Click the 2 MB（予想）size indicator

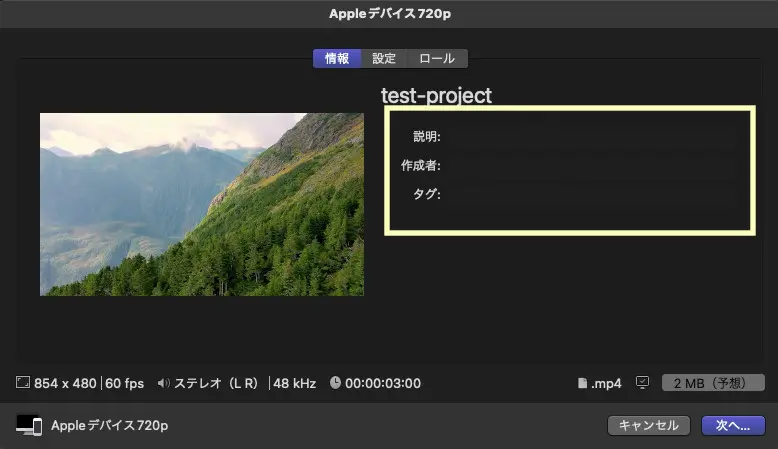pyautogui.click(x=713, y=383)
